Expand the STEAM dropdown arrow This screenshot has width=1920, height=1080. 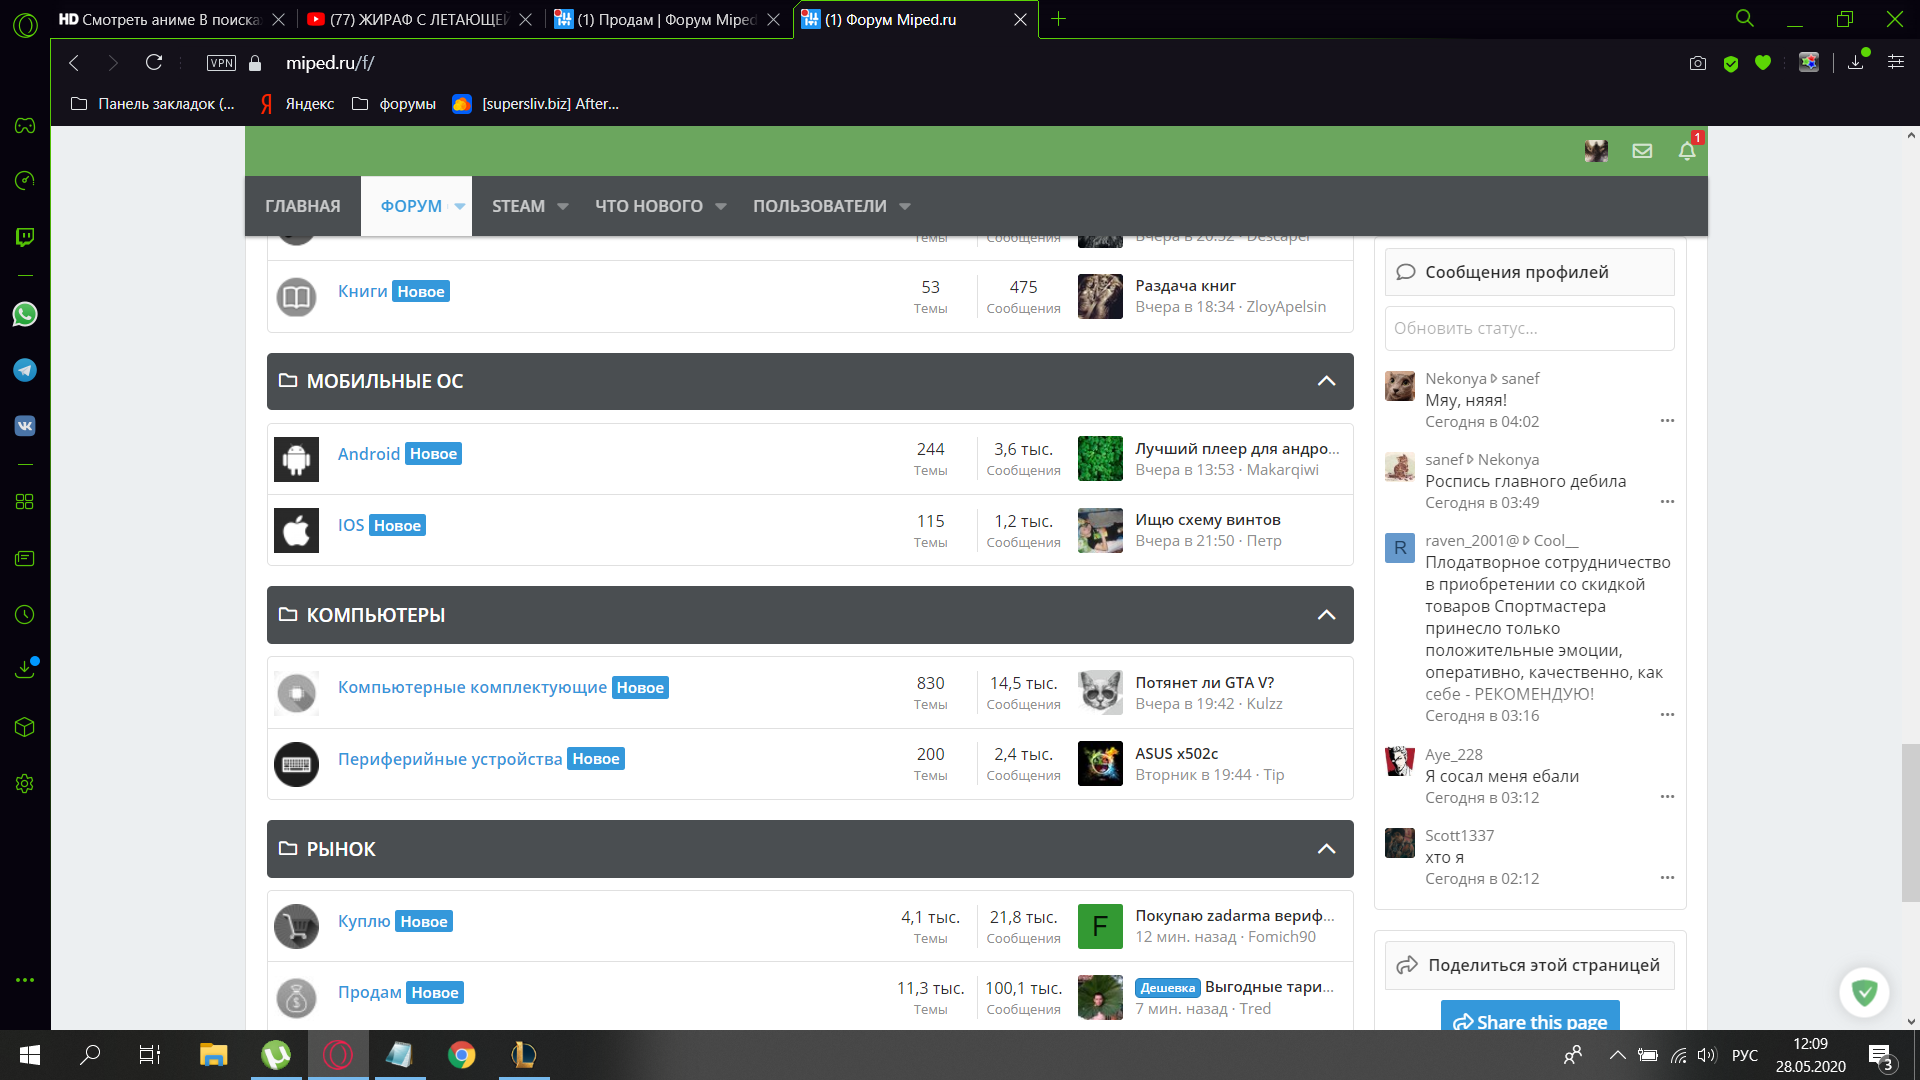563,207
